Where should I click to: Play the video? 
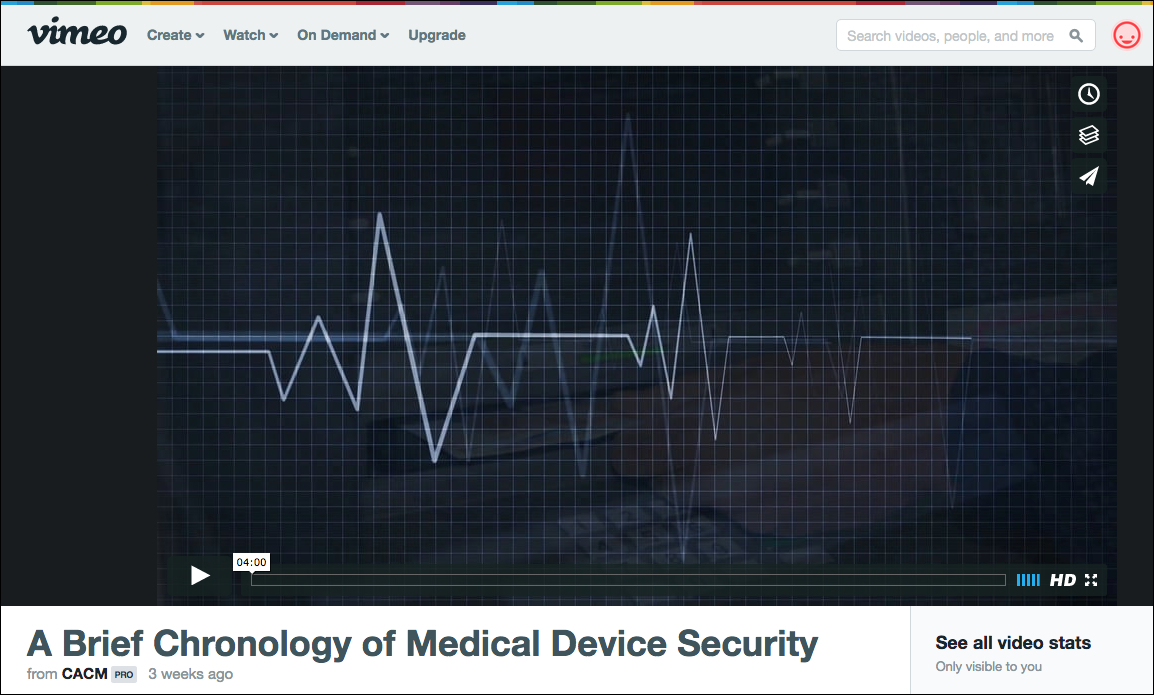(200, 575)
